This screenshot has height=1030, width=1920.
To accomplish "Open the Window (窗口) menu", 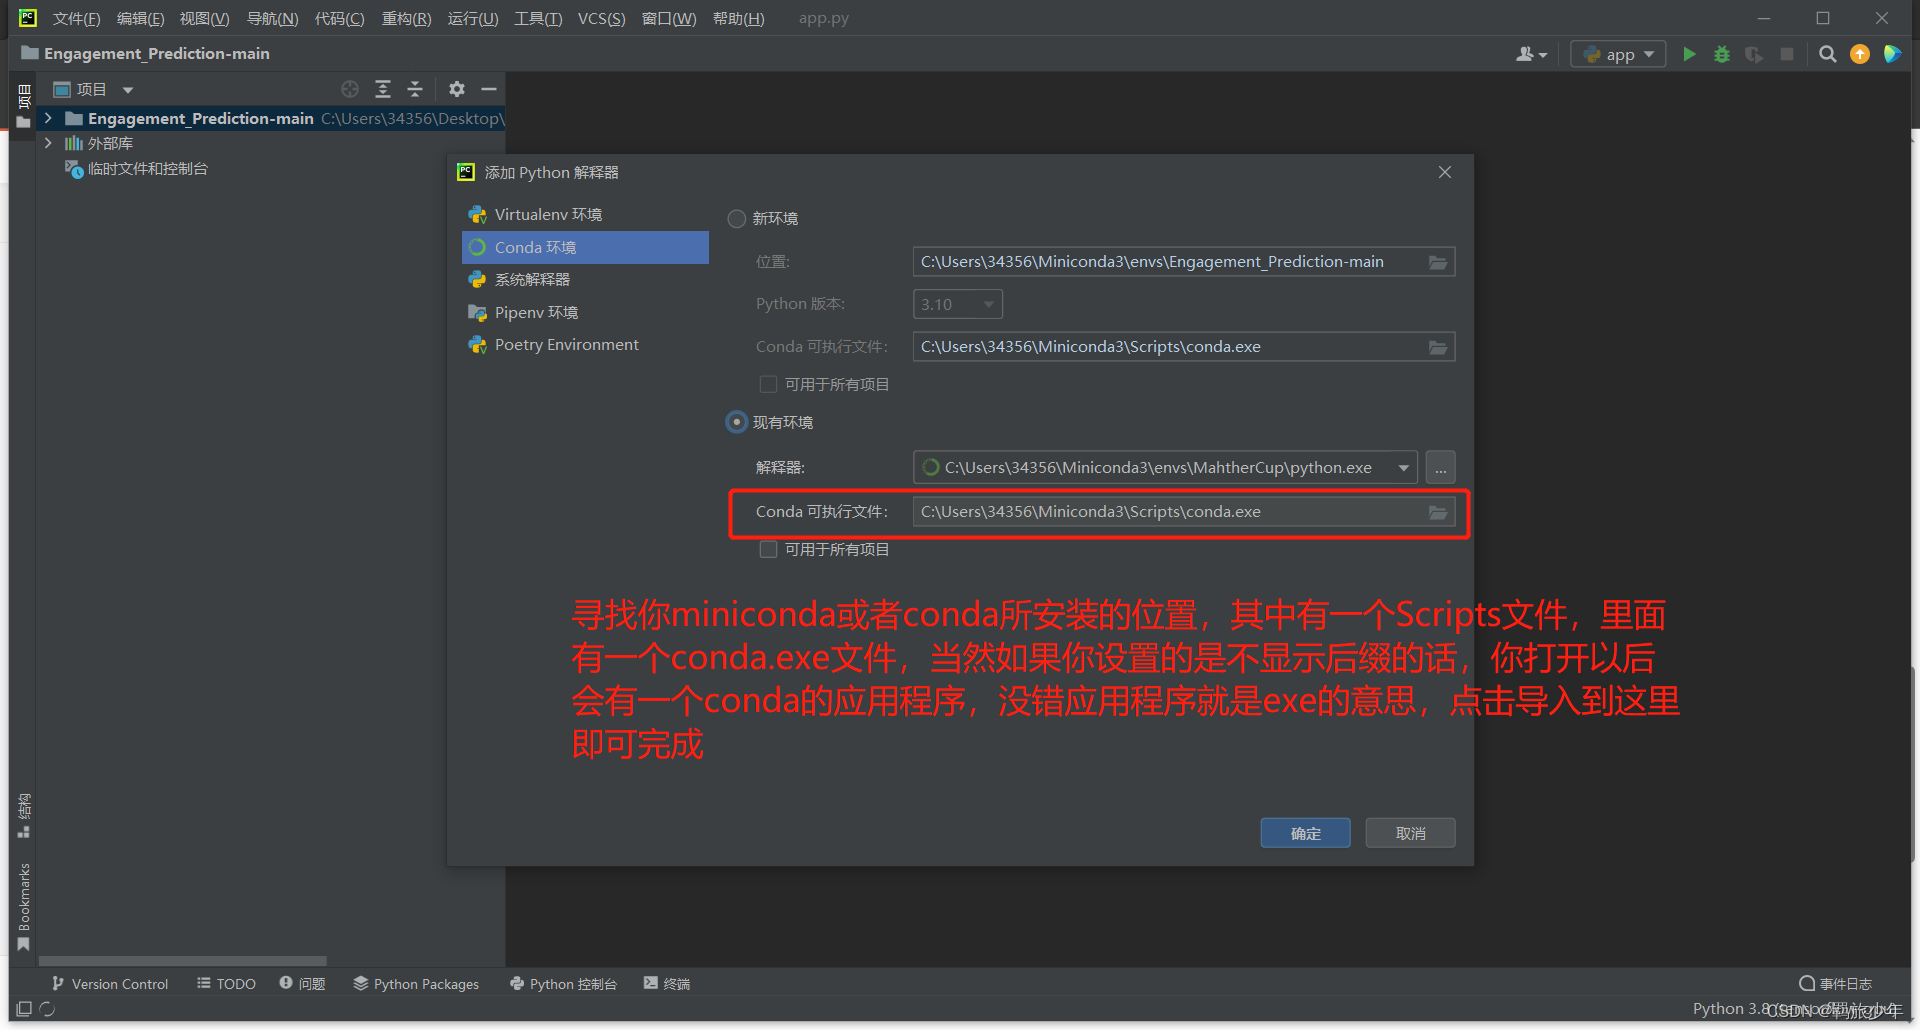I will pyautogui.click(x=668, y=18).
